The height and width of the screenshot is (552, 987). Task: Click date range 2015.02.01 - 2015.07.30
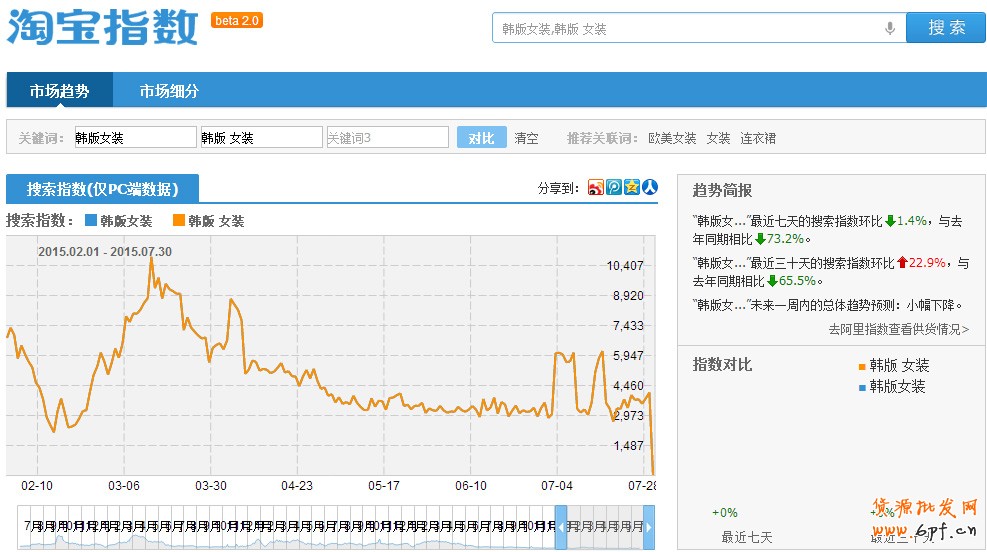click(104, 252)
